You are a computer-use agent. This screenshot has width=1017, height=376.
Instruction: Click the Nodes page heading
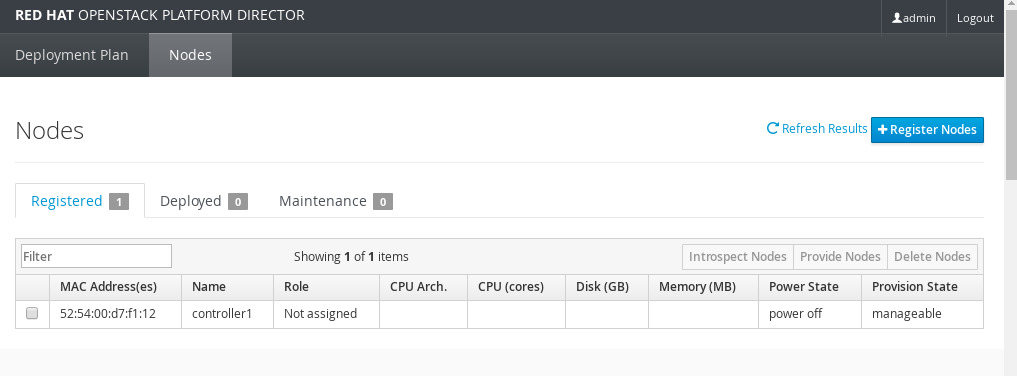49,130
